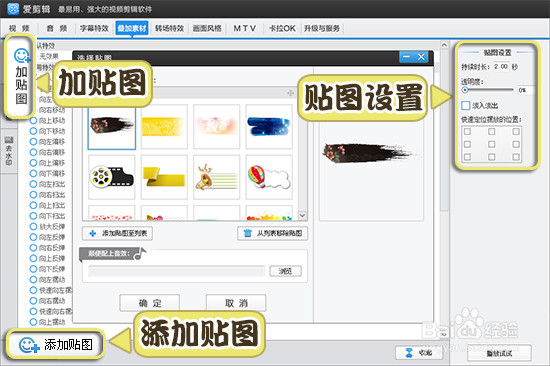
Task: Select the pink pastel sticker thumbnail
Action: click(x=216, y=127)
